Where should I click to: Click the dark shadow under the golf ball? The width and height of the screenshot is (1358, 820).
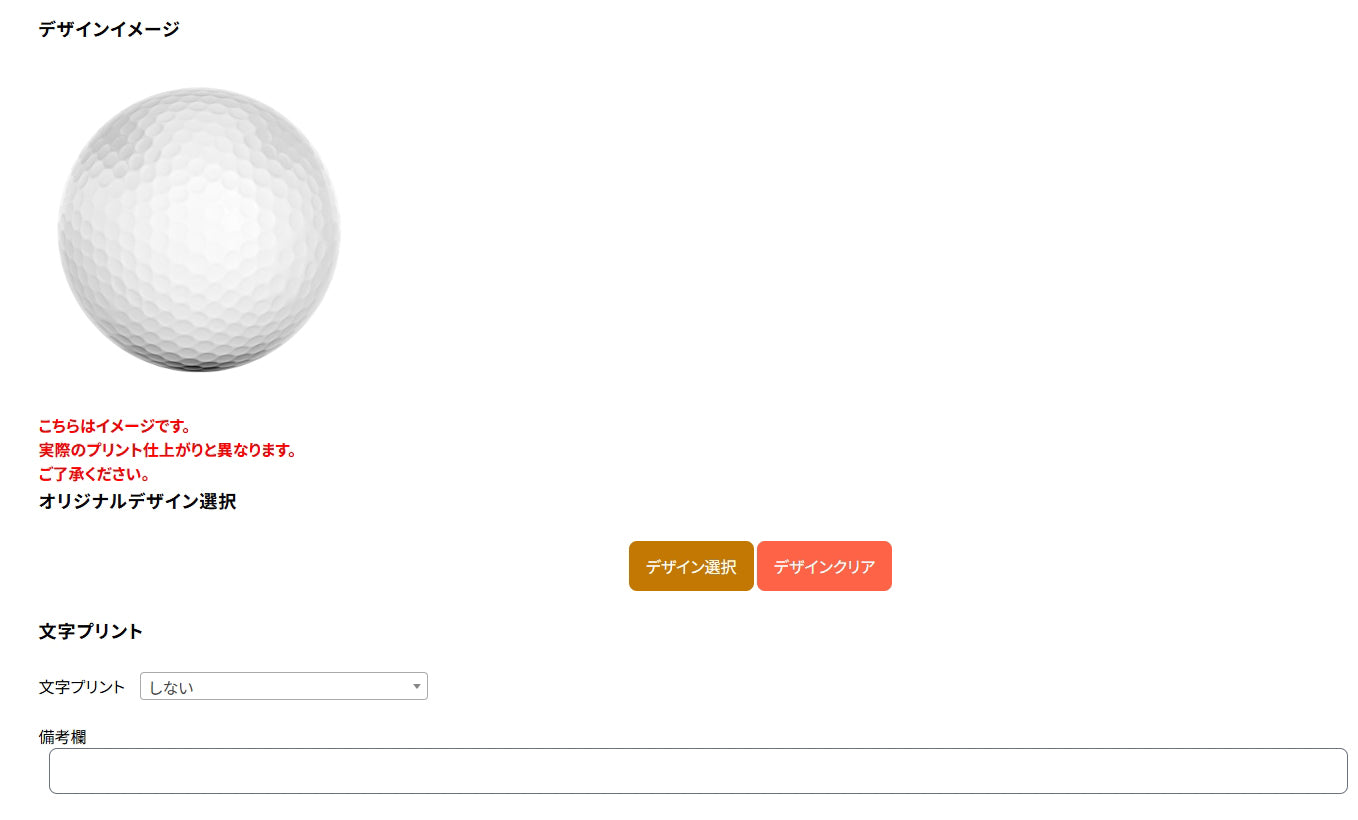click(x=200, y=364)
